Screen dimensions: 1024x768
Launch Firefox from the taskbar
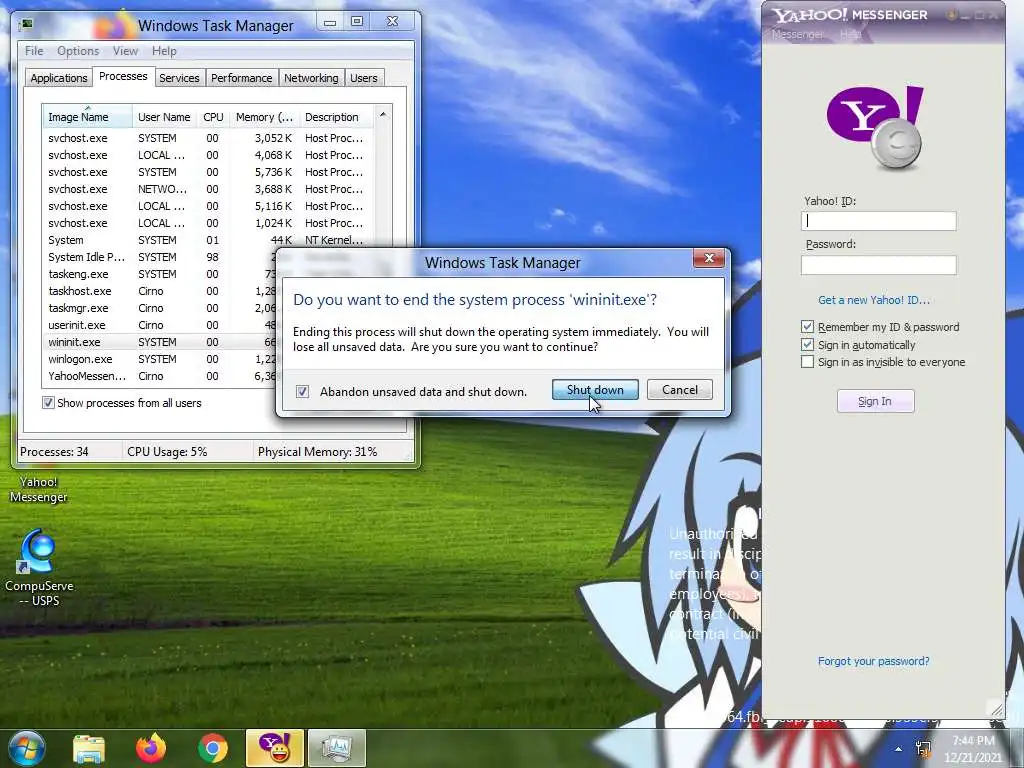point(151,748)
